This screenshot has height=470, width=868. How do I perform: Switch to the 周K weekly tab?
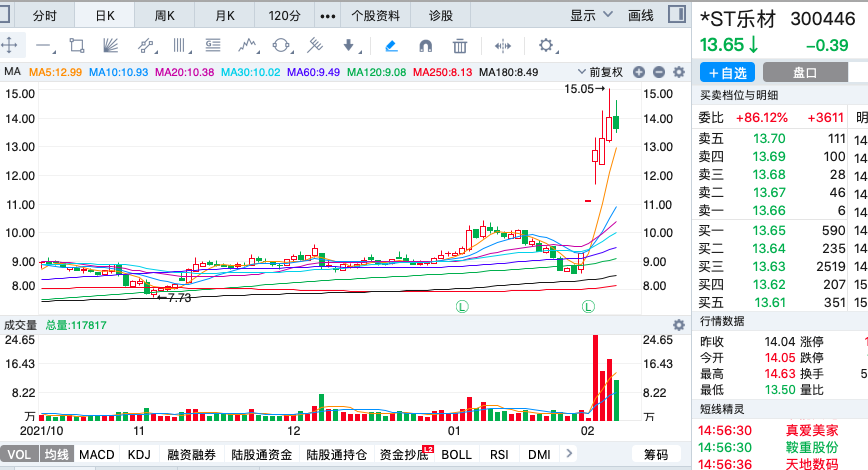165,16
